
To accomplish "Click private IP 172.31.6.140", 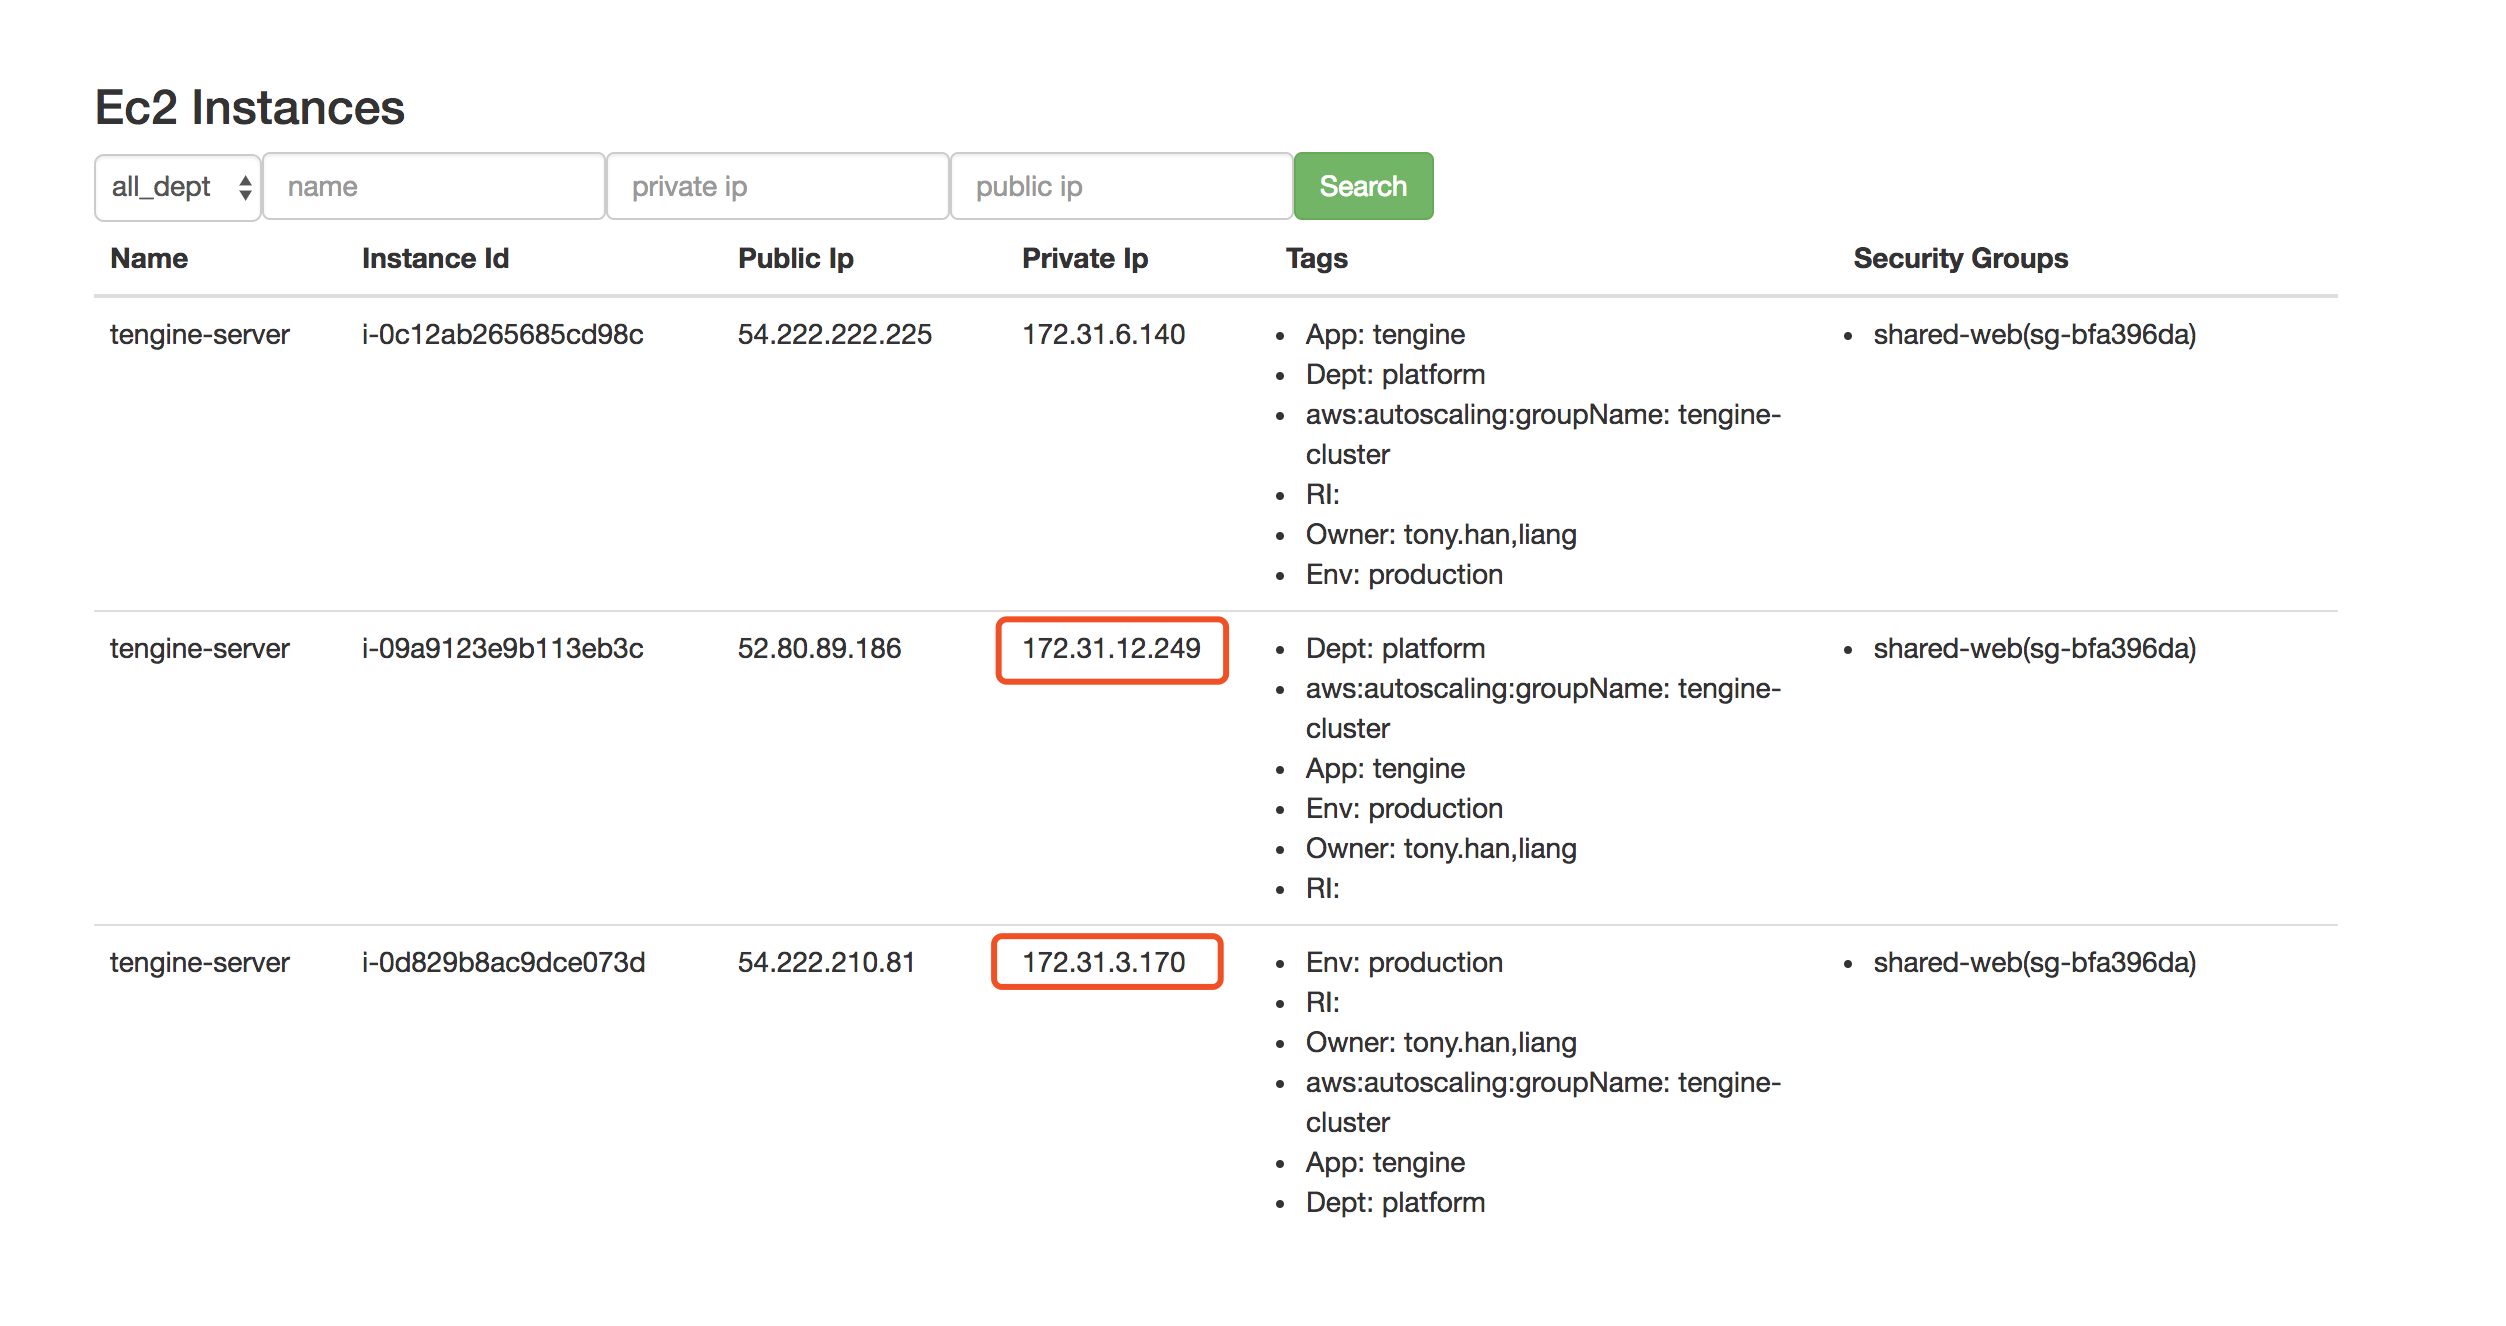I will tap(1103, 335).
